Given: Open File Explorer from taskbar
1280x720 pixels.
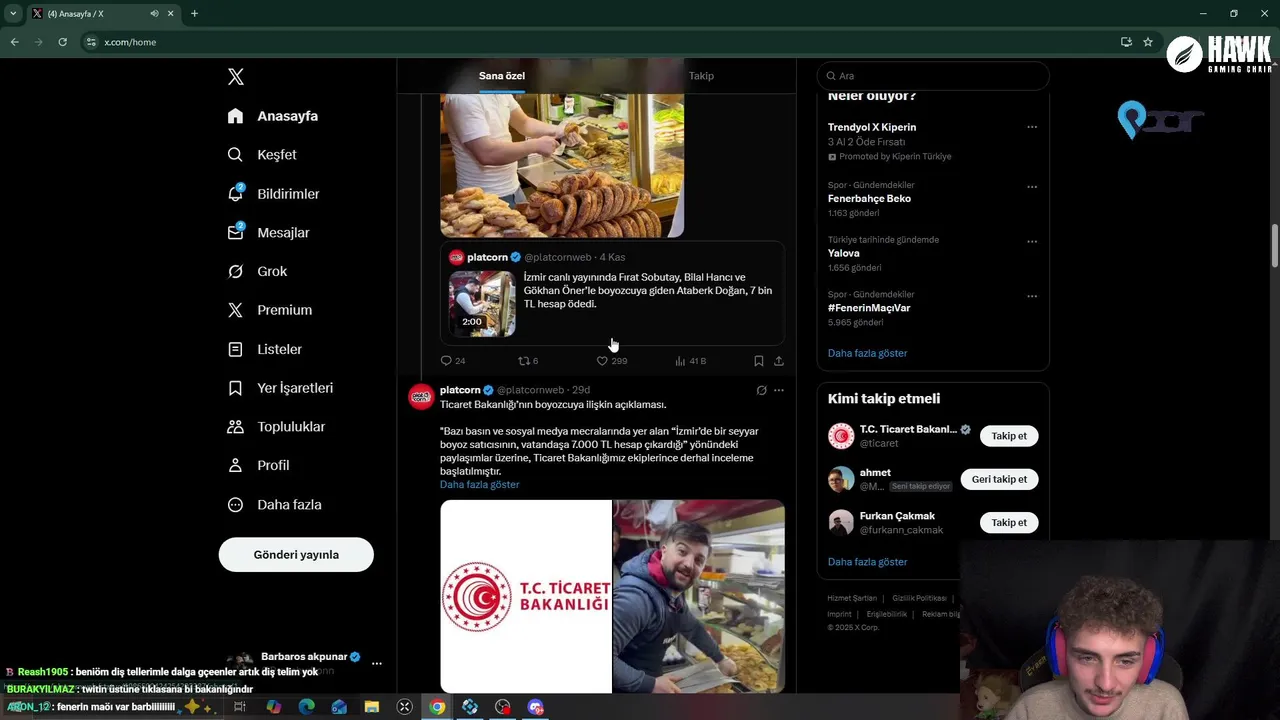Looking at the screenshot, I should pyautogui.click(x=371, y=707).
